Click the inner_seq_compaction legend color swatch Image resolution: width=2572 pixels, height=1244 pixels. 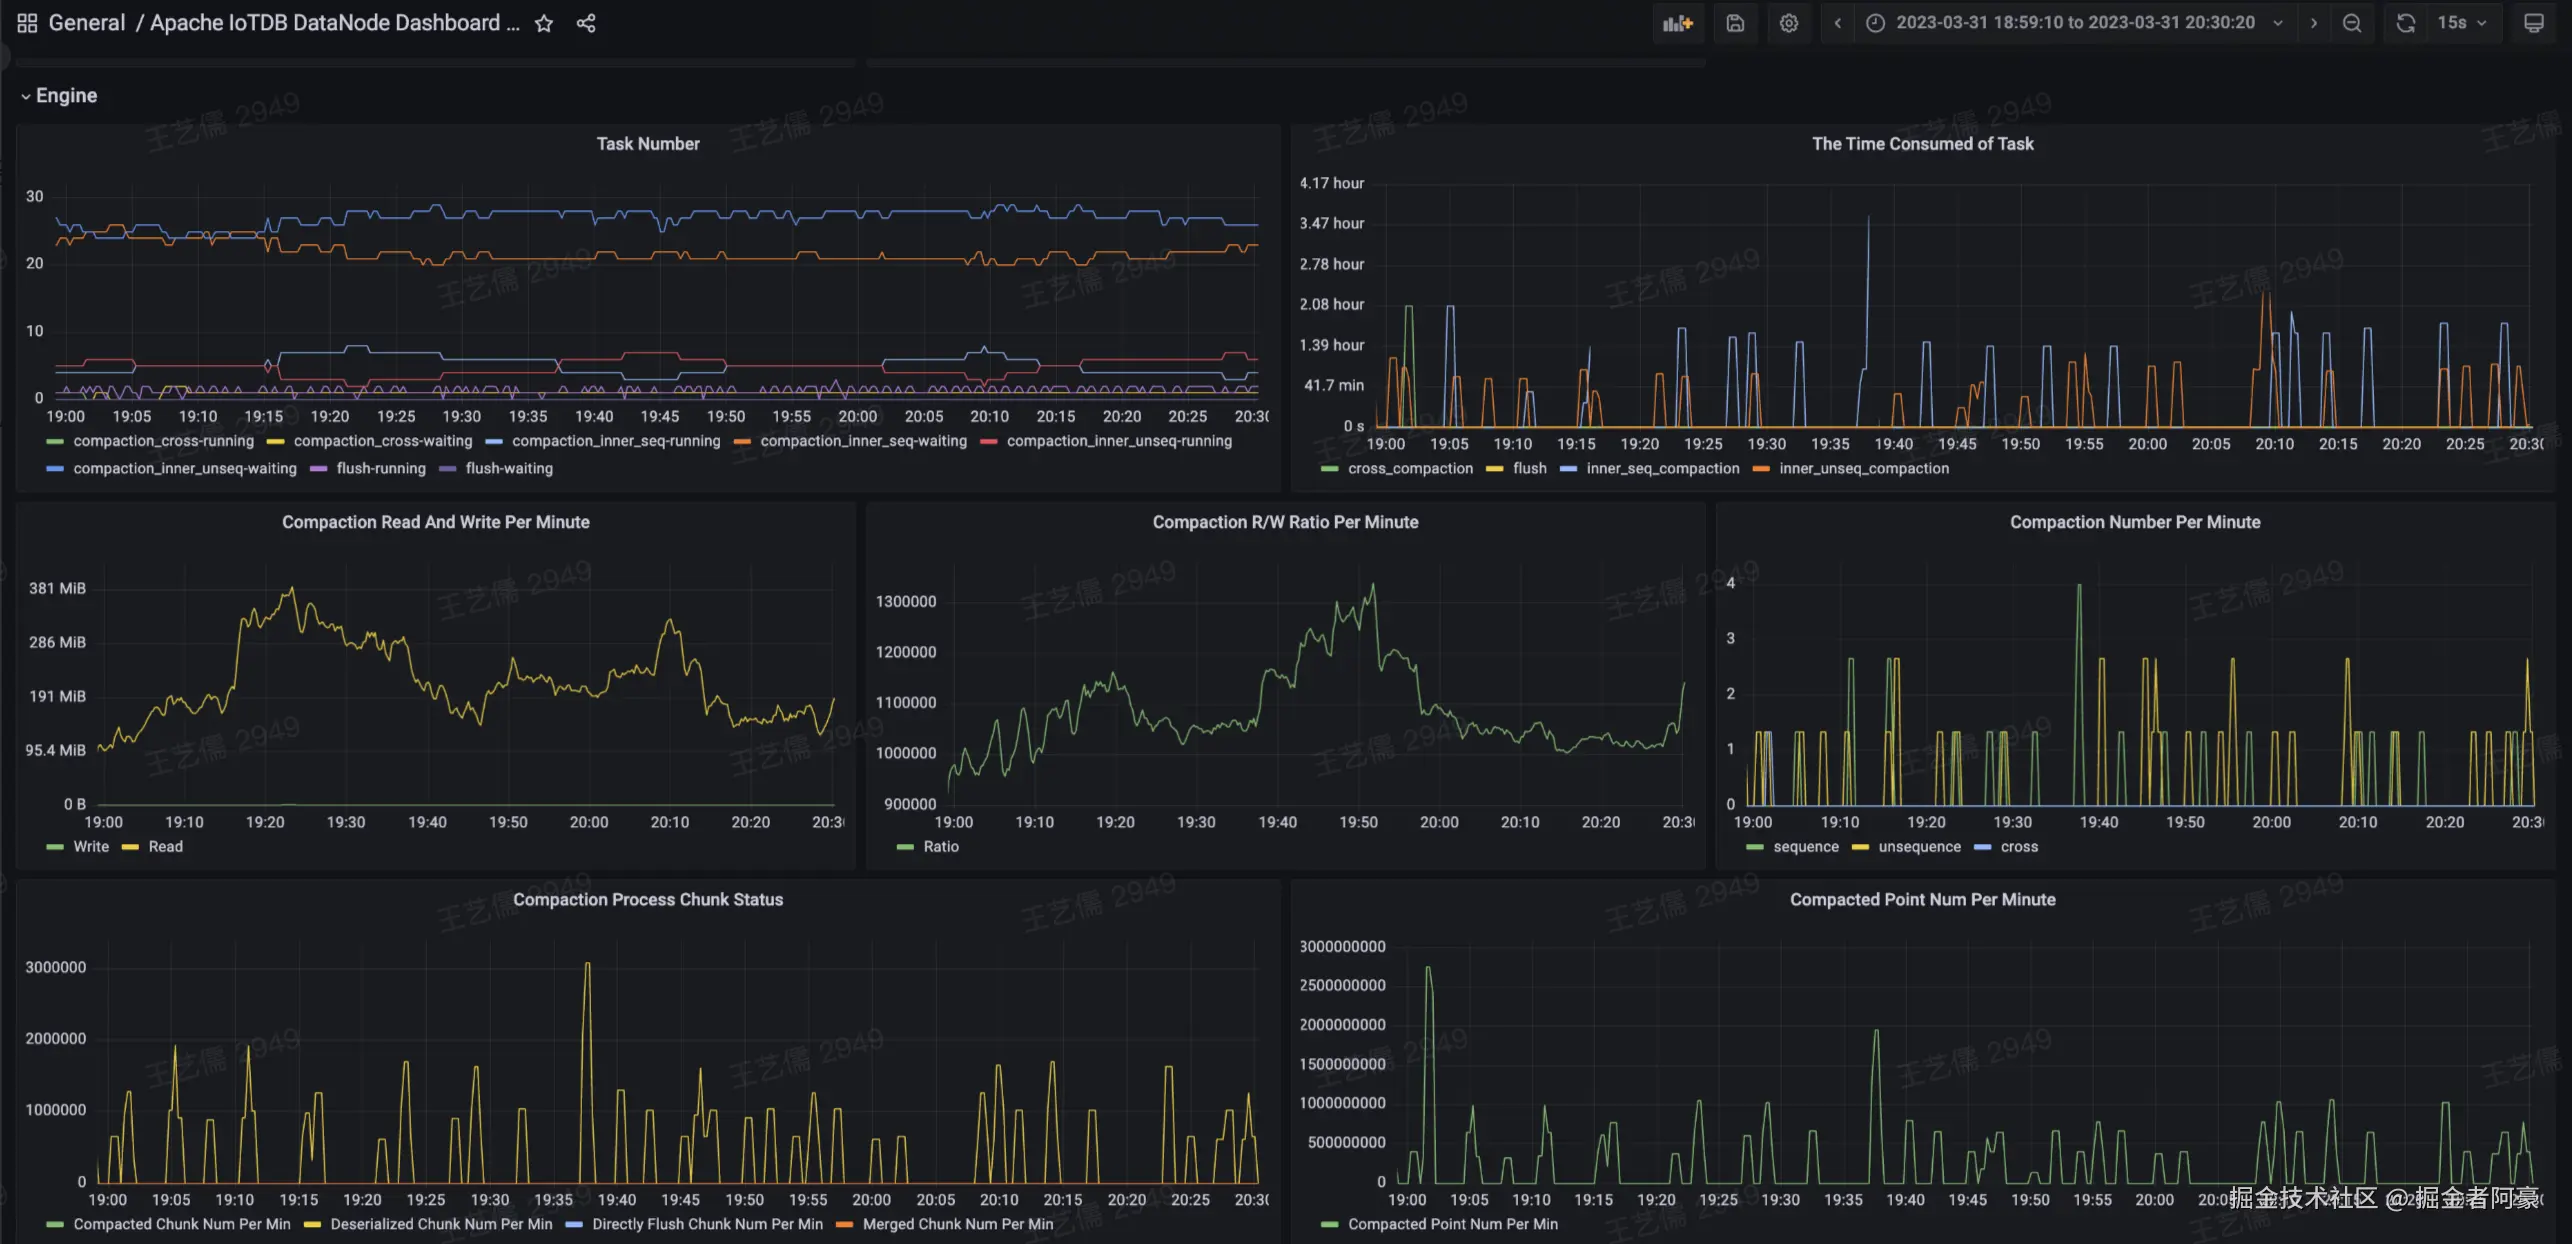click(1568, 469)
